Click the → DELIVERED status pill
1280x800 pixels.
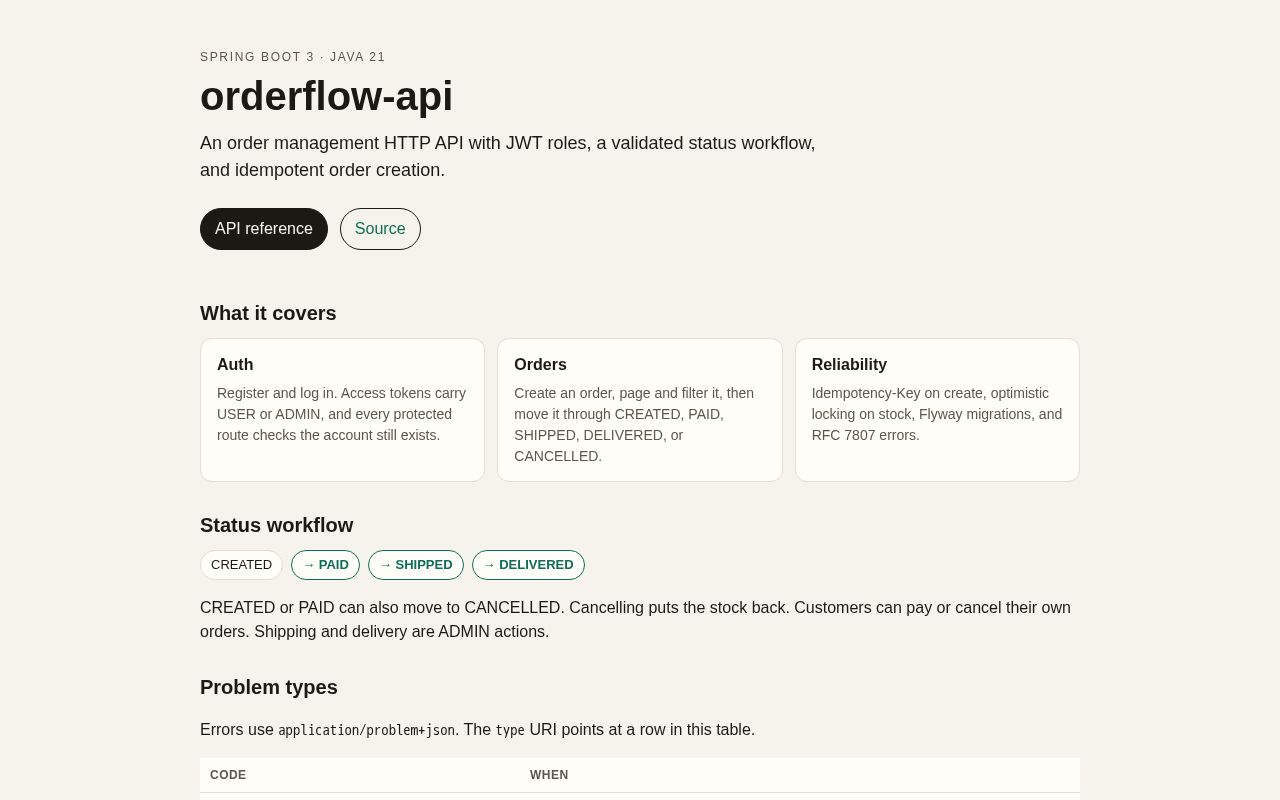click(x=528, y=565)
